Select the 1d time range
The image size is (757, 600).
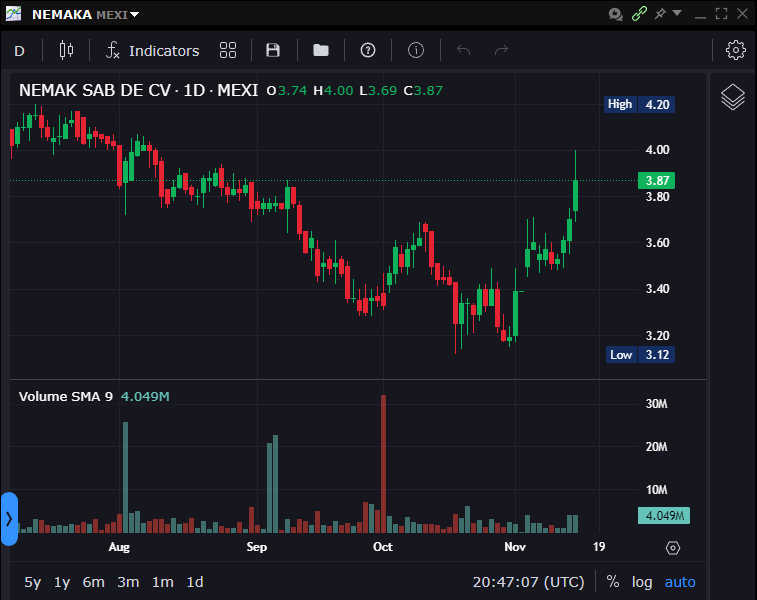click(195, 582)
